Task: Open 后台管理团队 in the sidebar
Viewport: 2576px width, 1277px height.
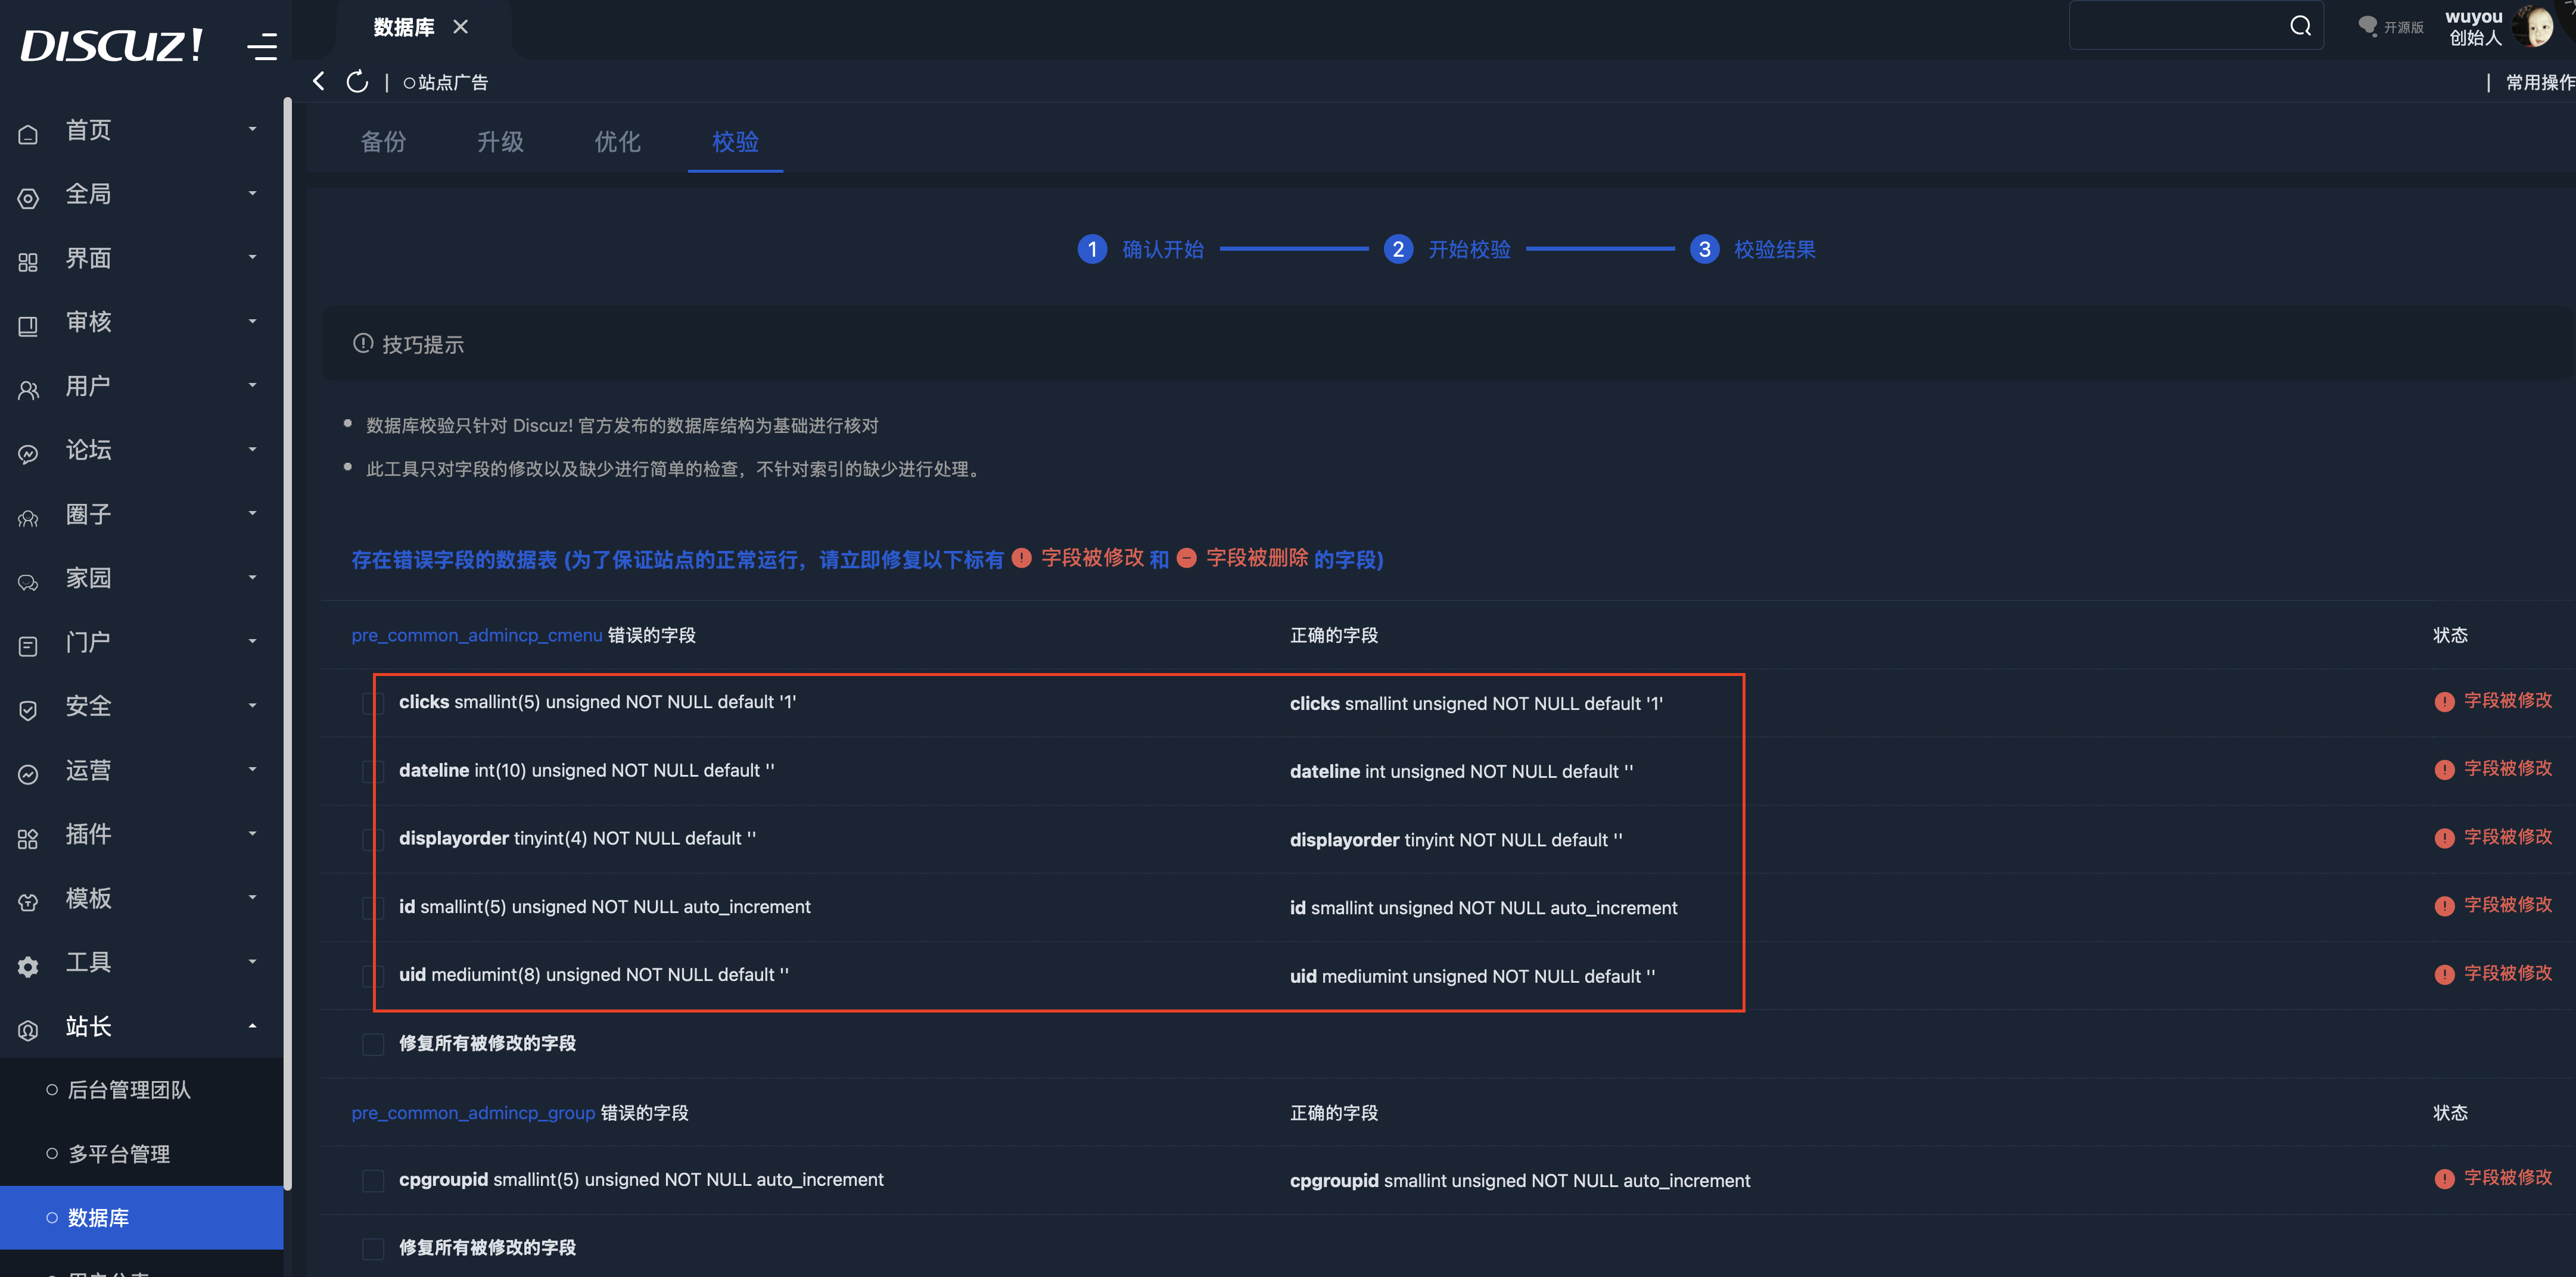Action: click(x=129, y=1090)
